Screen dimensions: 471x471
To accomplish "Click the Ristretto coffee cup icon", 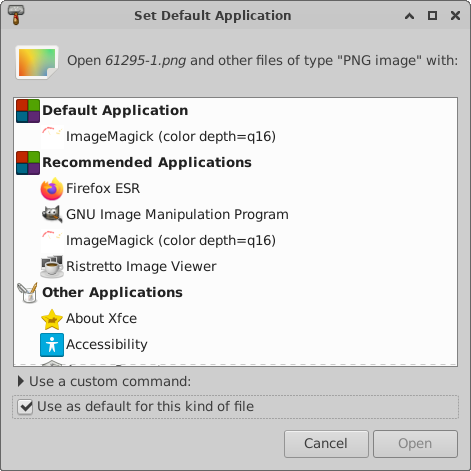I will [52, 267].
